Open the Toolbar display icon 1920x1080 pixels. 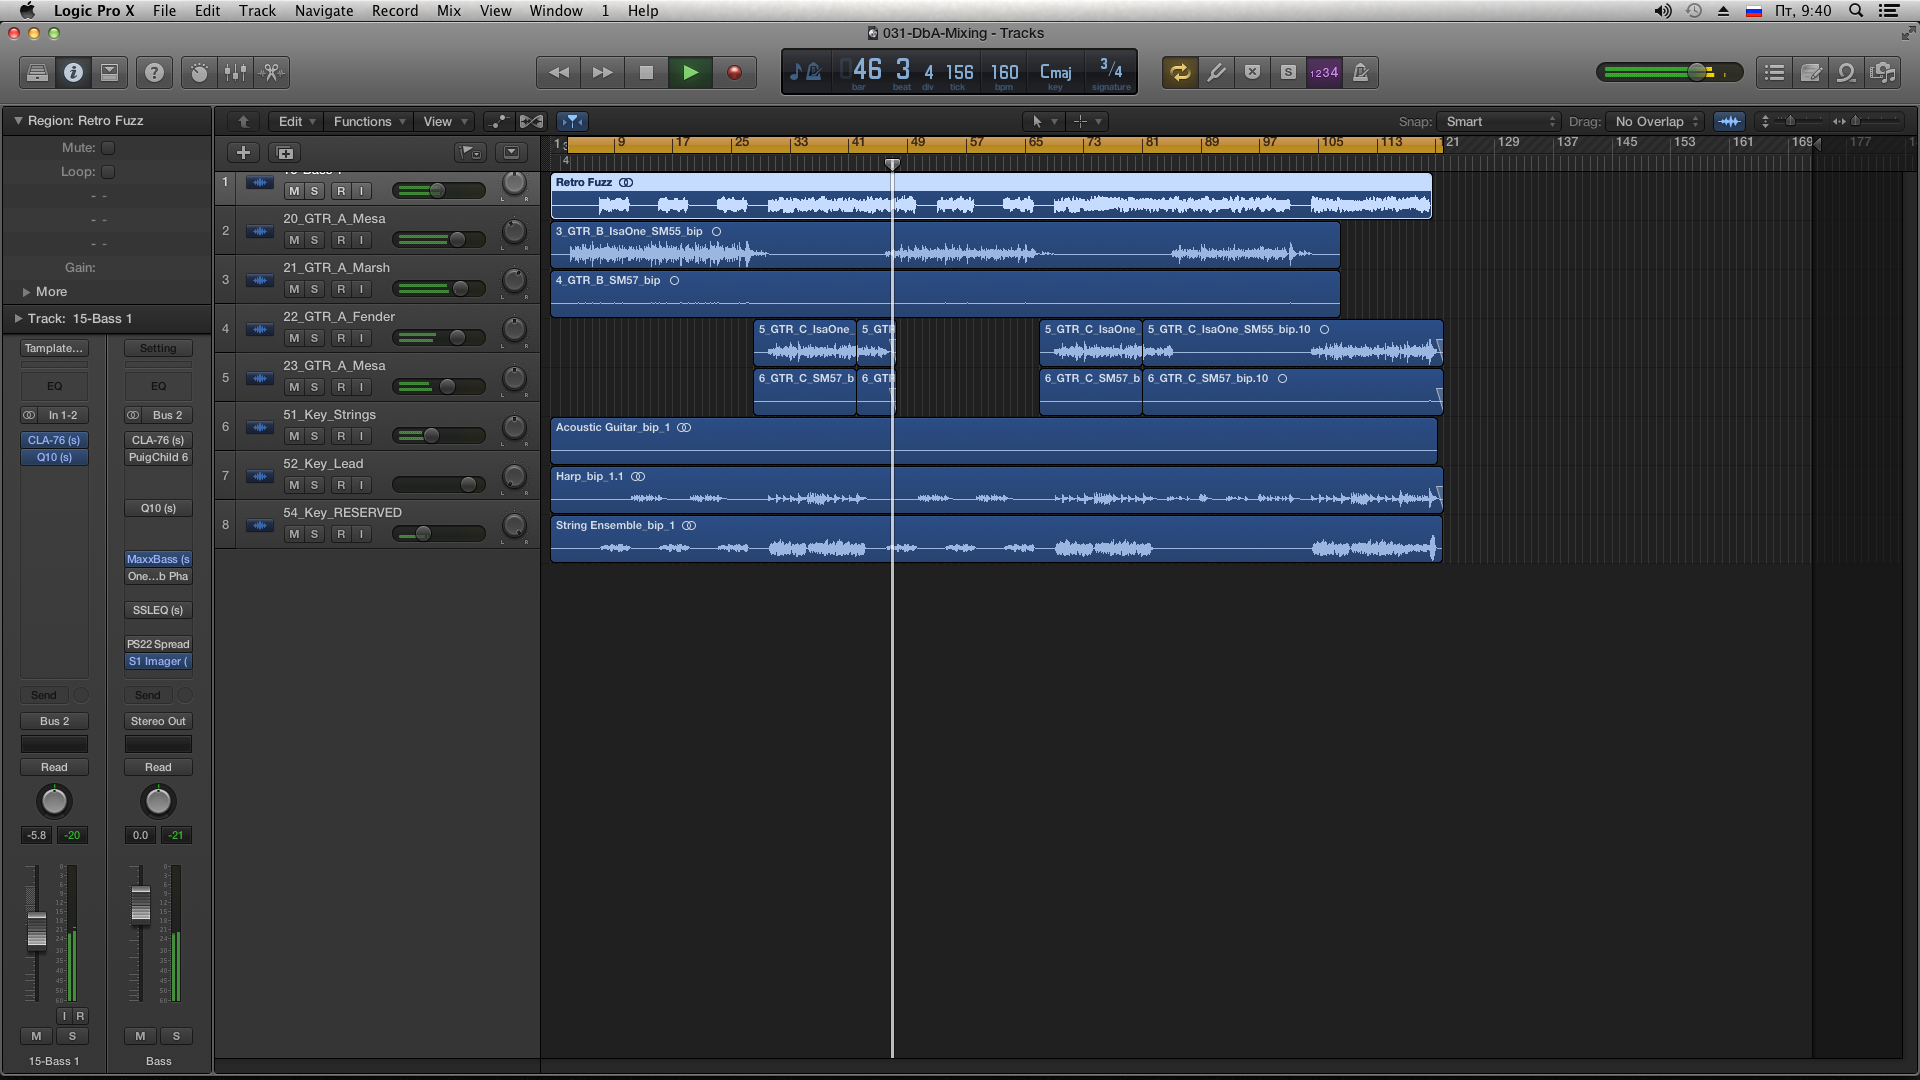point(109,72)
